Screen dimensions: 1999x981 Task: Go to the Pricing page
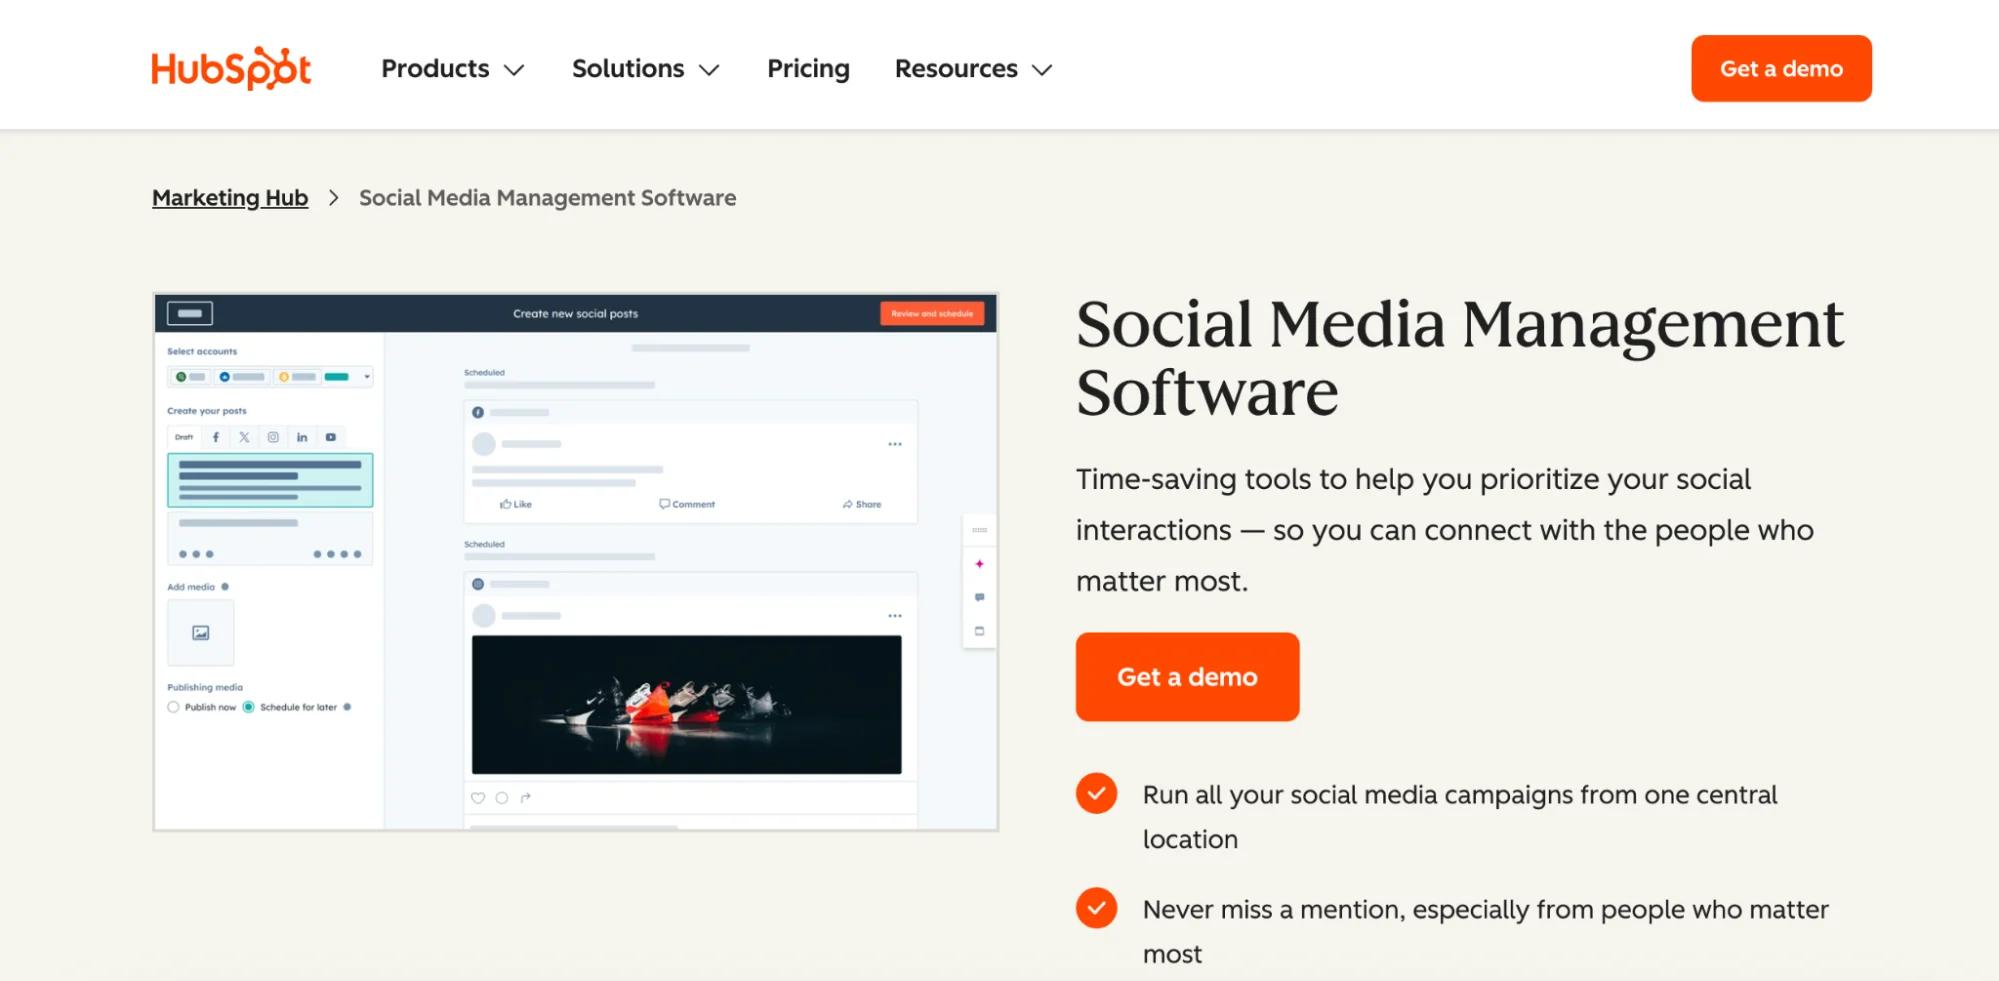click(808, 69)
